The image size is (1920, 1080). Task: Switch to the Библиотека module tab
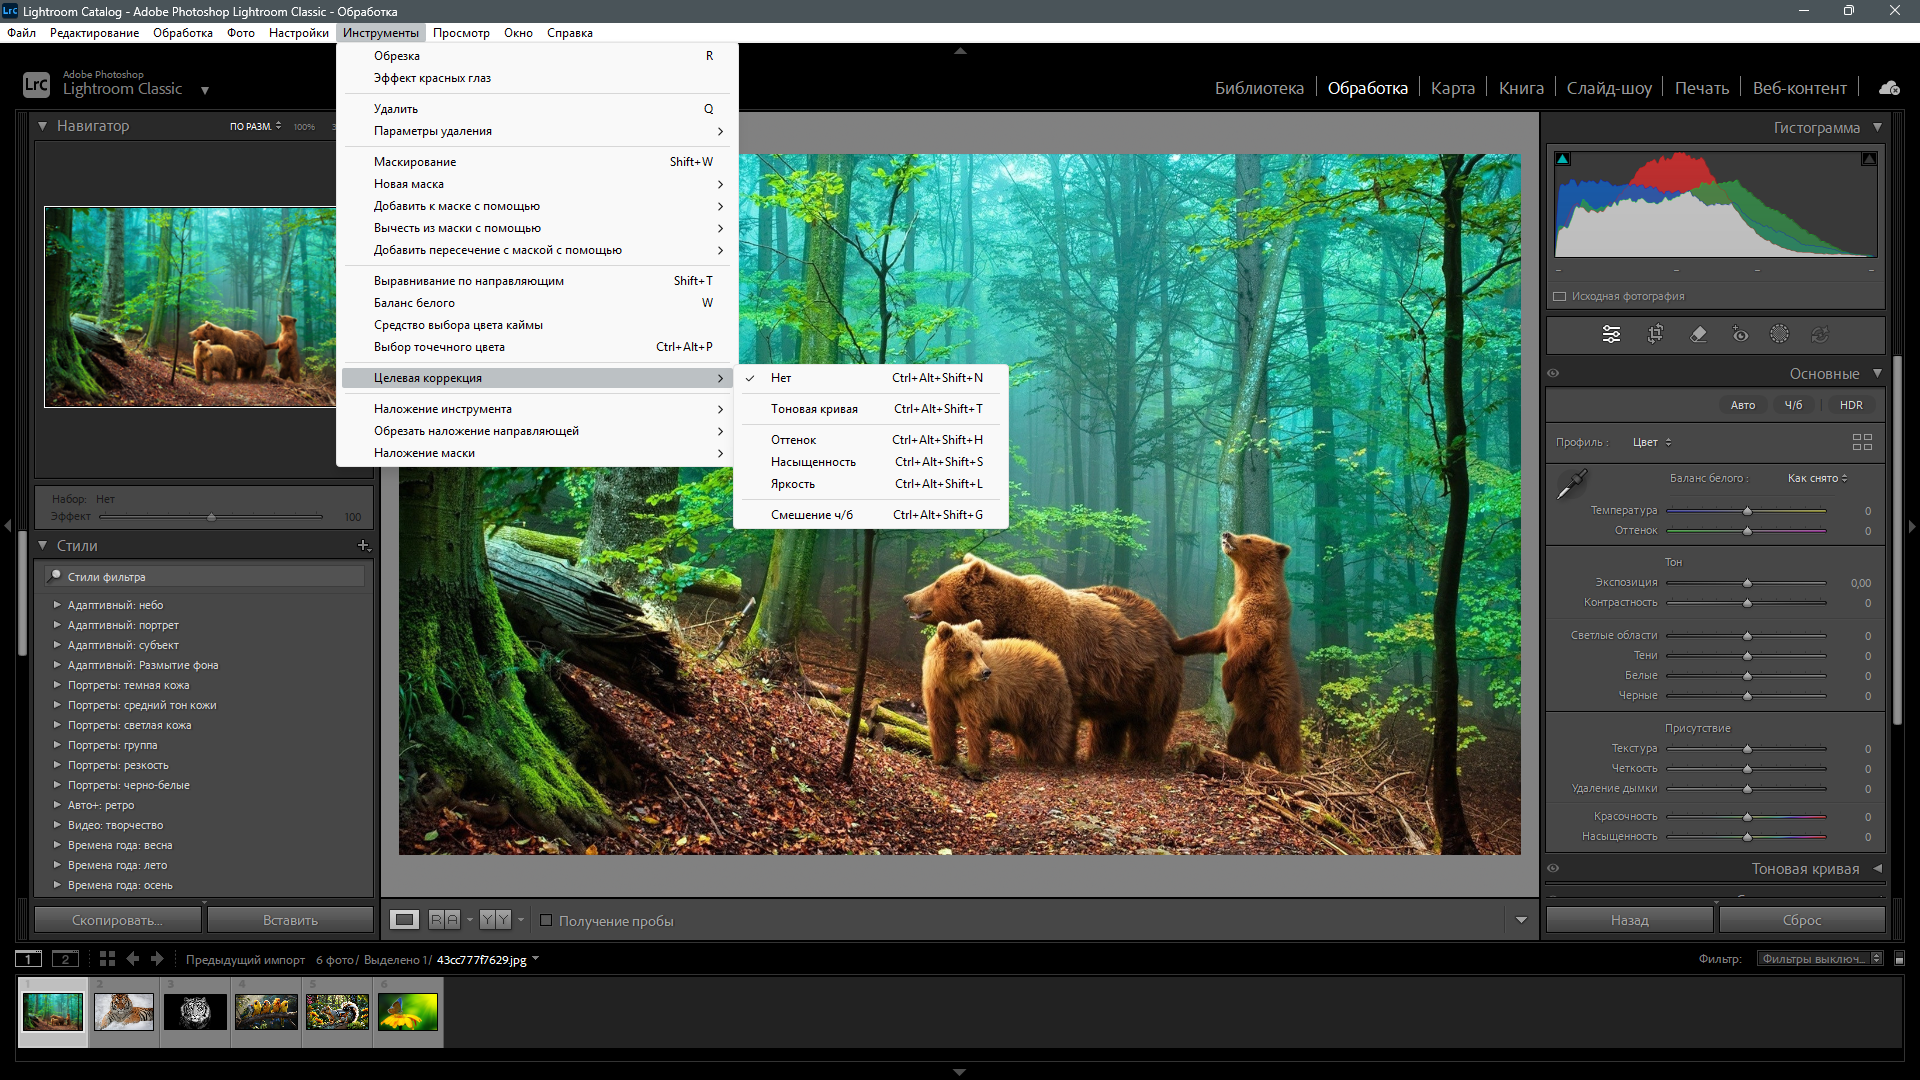(x=1258, y=88)
